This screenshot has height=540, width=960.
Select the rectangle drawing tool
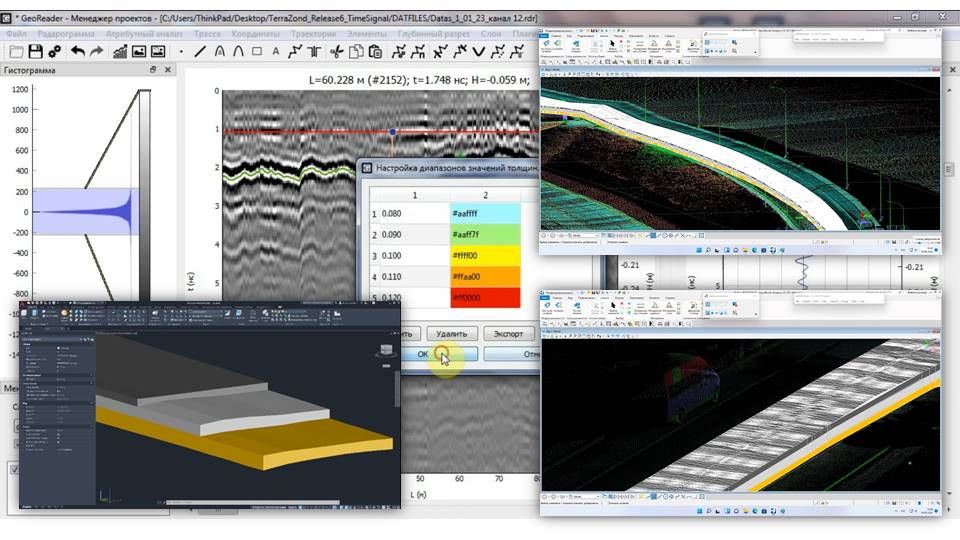257,51
